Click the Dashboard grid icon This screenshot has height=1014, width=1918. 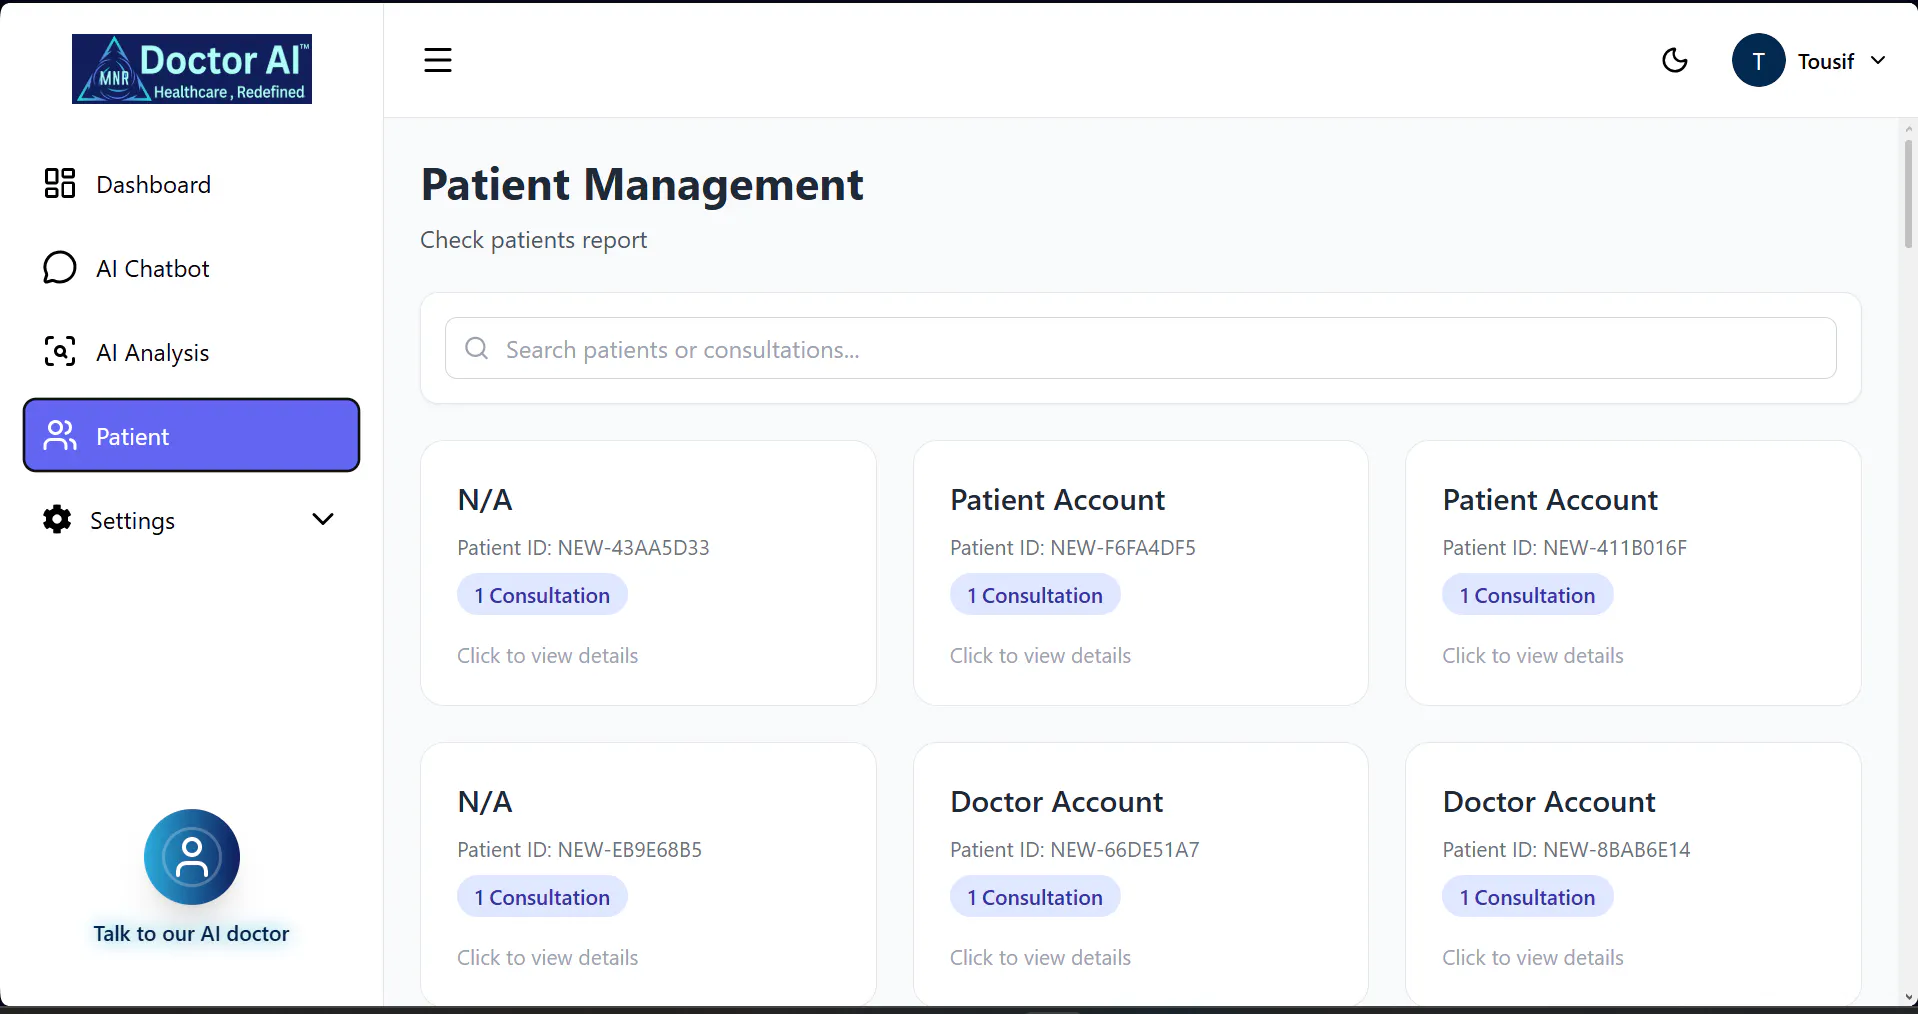coord(60,183)
